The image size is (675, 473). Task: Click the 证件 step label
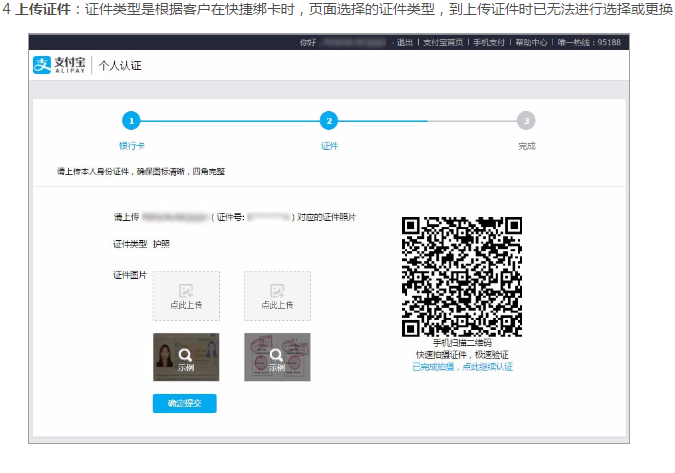329,146
